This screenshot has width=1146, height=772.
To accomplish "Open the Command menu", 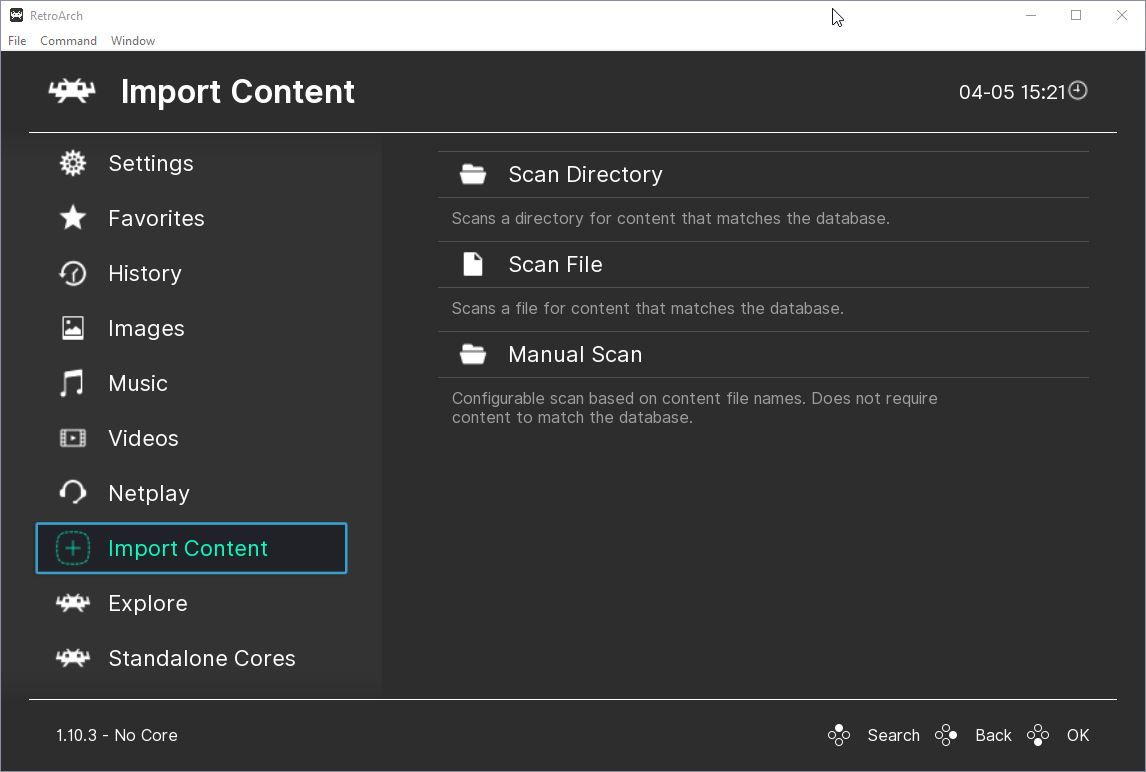I will tap(68, 41).
